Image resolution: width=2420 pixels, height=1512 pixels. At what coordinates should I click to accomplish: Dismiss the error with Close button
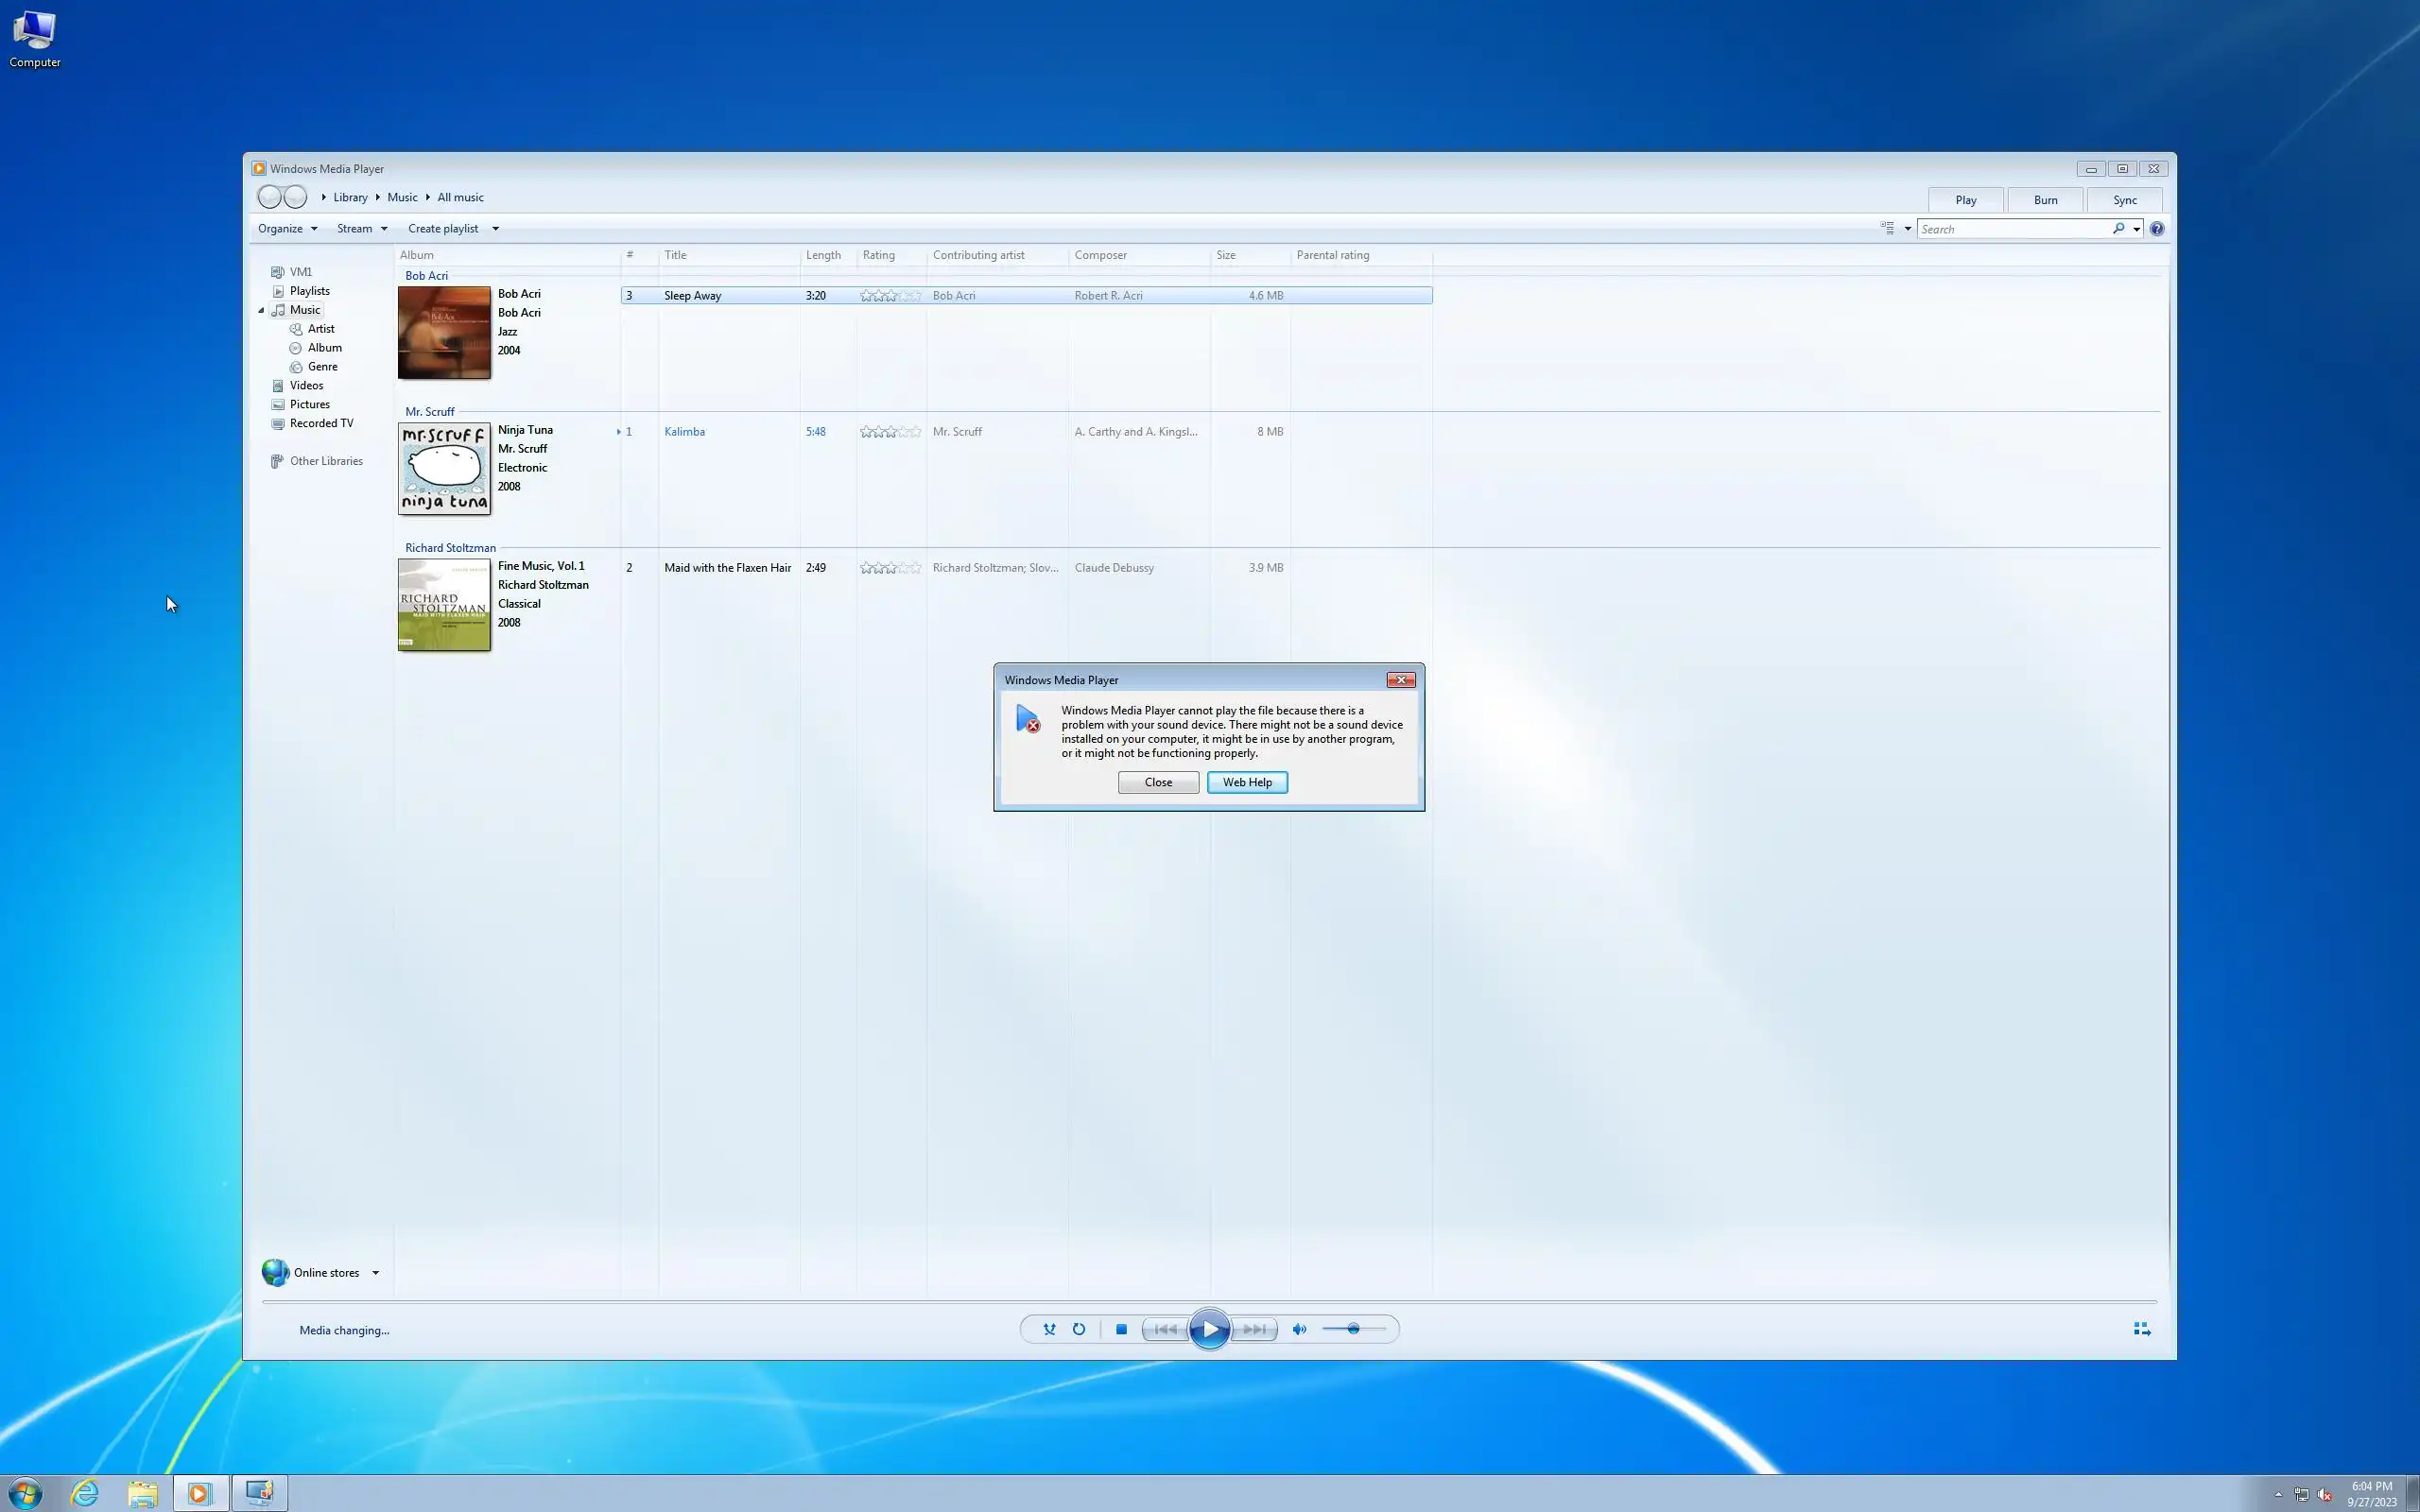coord(1158,782)
